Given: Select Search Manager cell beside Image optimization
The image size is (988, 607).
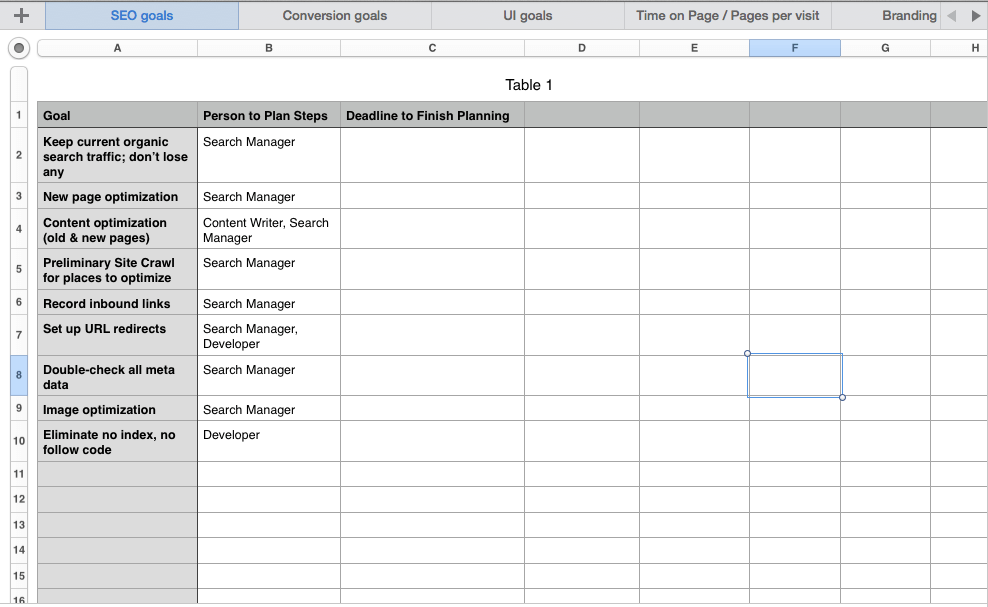Looking at the screenshot, I should coord(269,409).
